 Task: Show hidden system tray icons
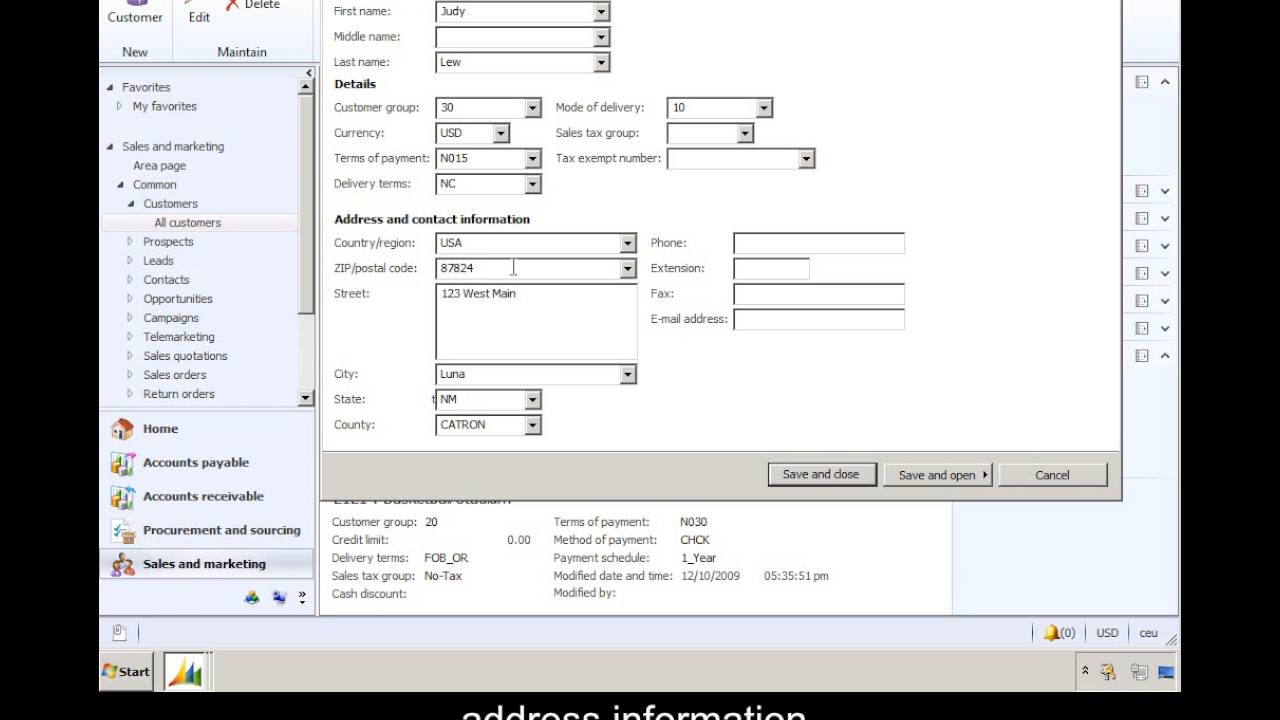(x=1085, y=672)
